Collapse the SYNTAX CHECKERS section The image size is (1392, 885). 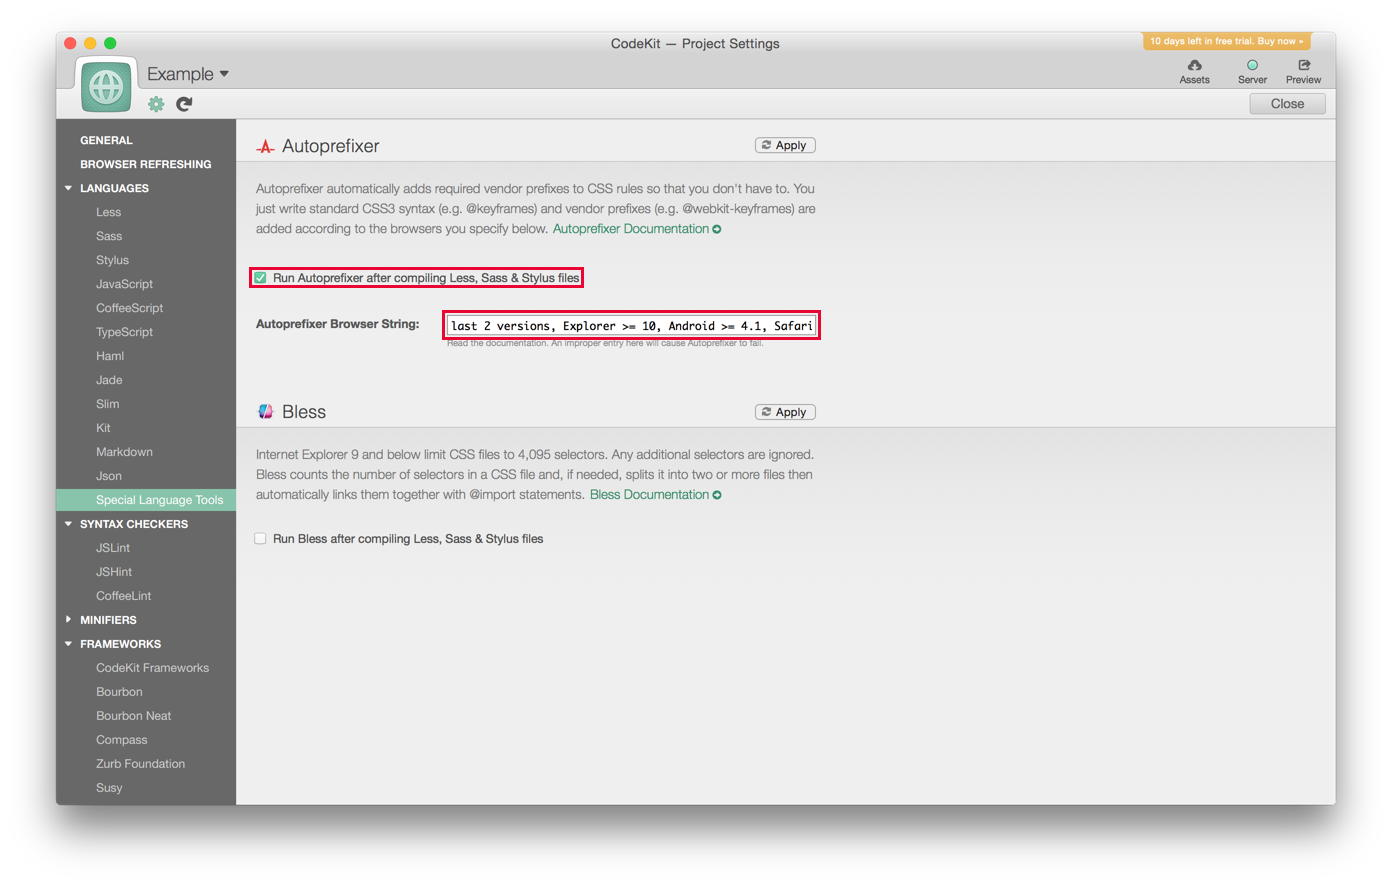(68, 524)
